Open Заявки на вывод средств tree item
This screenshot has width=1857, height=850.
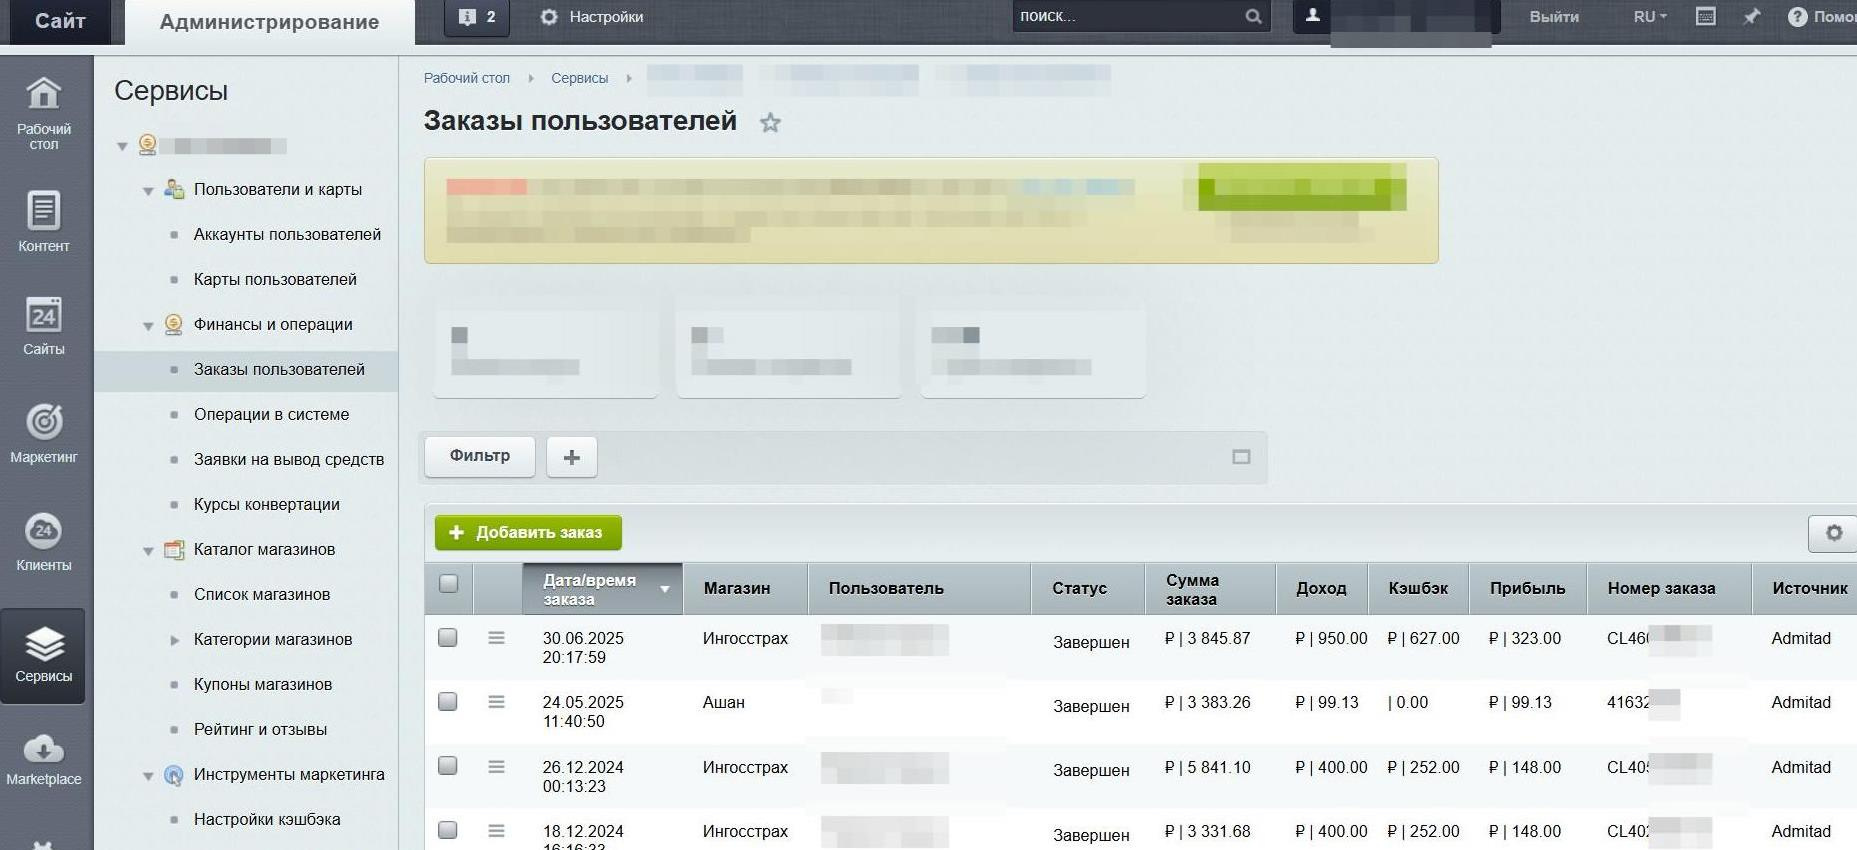(x=289, y=459)
